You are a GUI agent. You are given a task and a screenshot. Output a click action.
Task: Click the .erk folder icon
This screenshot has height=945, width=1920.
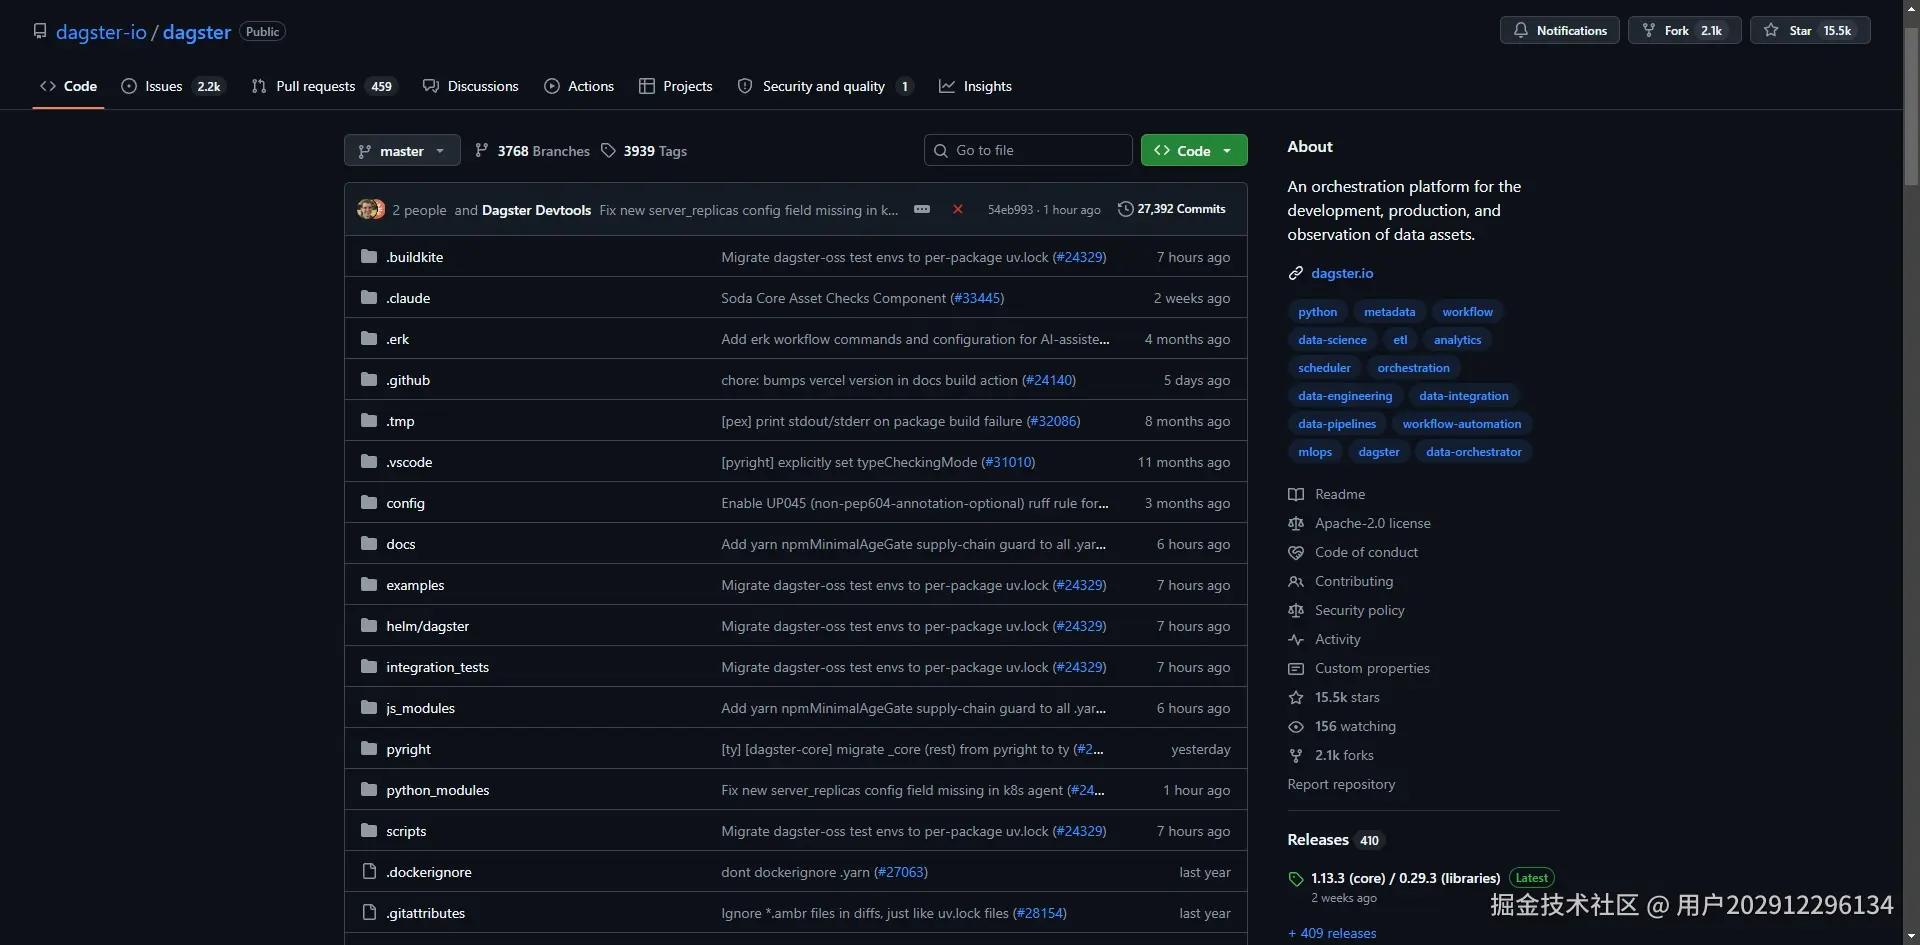369,338
